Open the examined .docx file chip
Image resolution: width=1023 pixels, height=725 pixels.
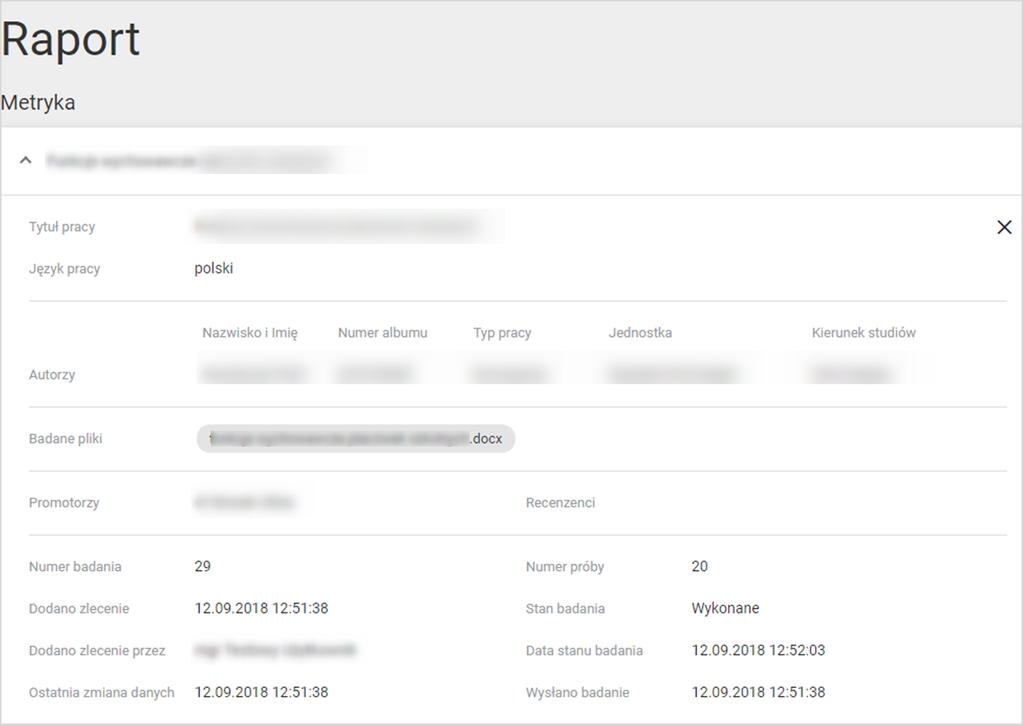click(356, 439)
